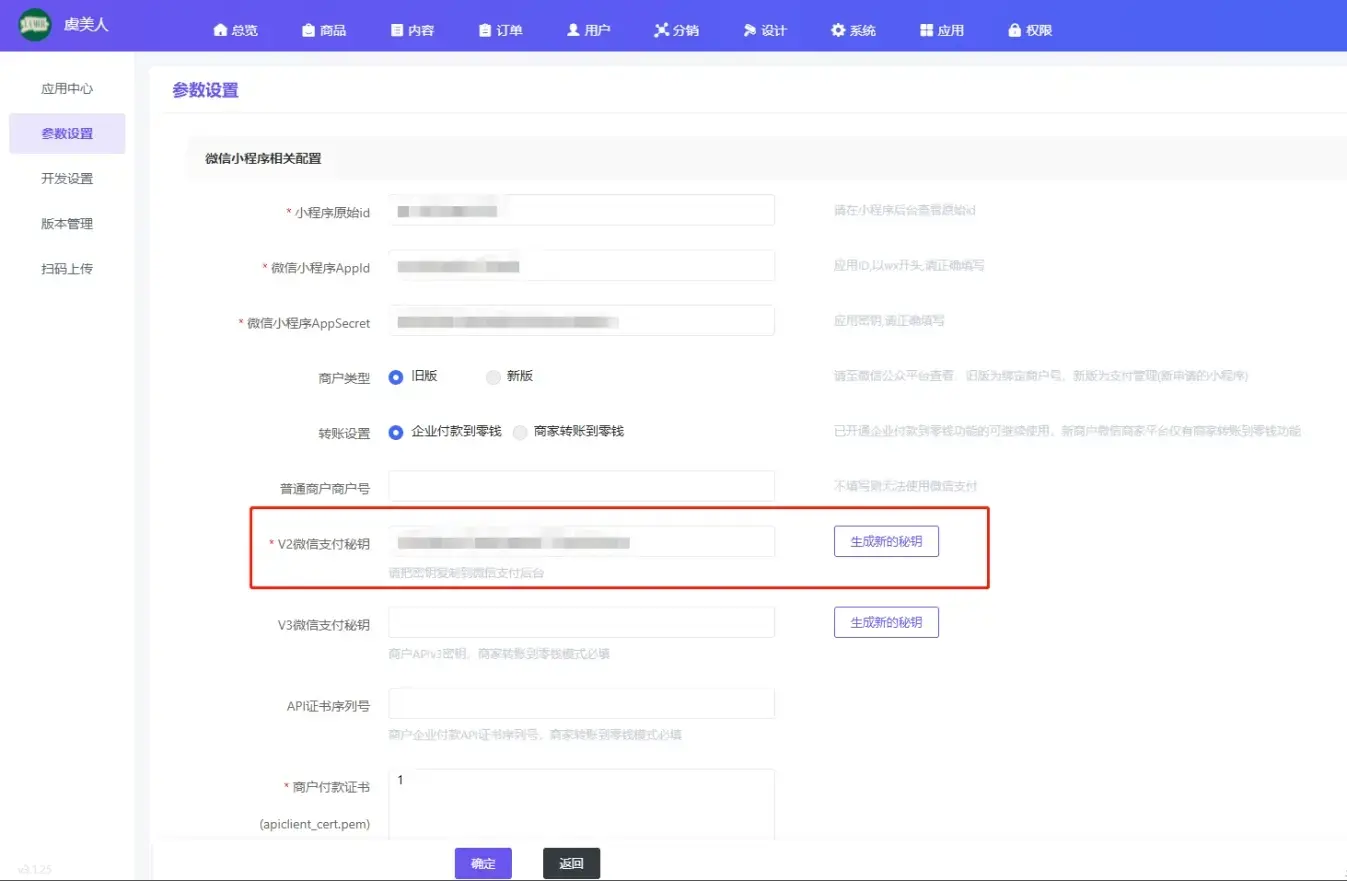Image resolution: width=1347 pixels, height=881 pixels.
Task: Click the home icon for 总览
Action: click(x=220, y=30)
